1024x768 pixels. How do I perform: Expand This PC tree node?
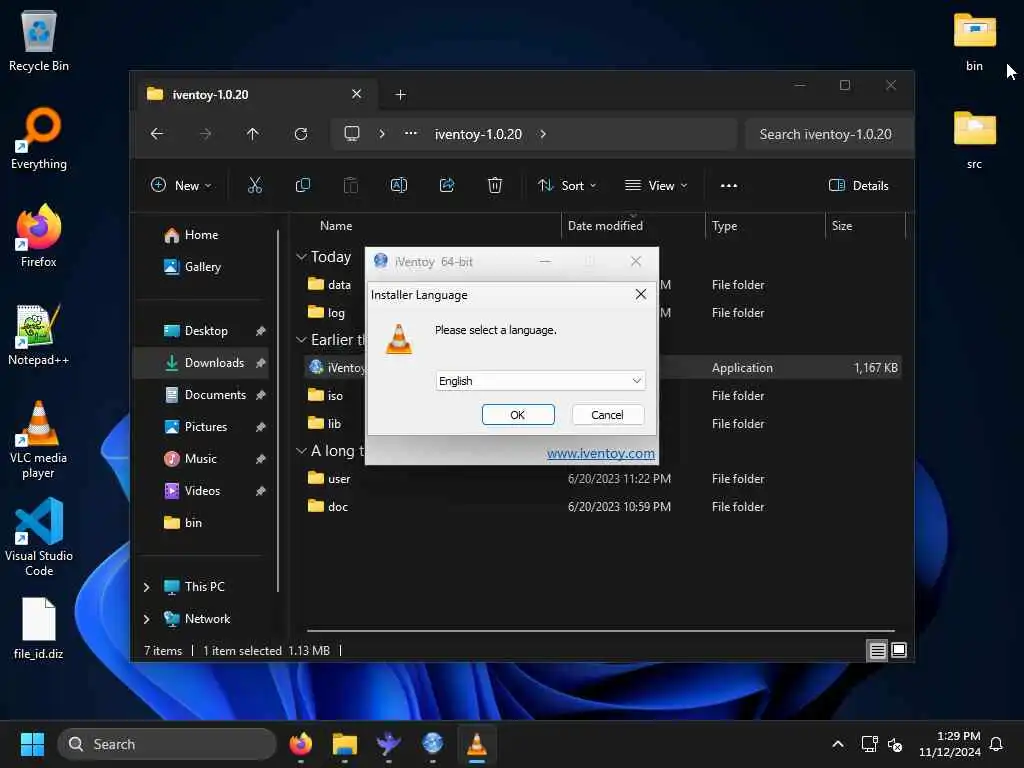(x=146, y=587)
